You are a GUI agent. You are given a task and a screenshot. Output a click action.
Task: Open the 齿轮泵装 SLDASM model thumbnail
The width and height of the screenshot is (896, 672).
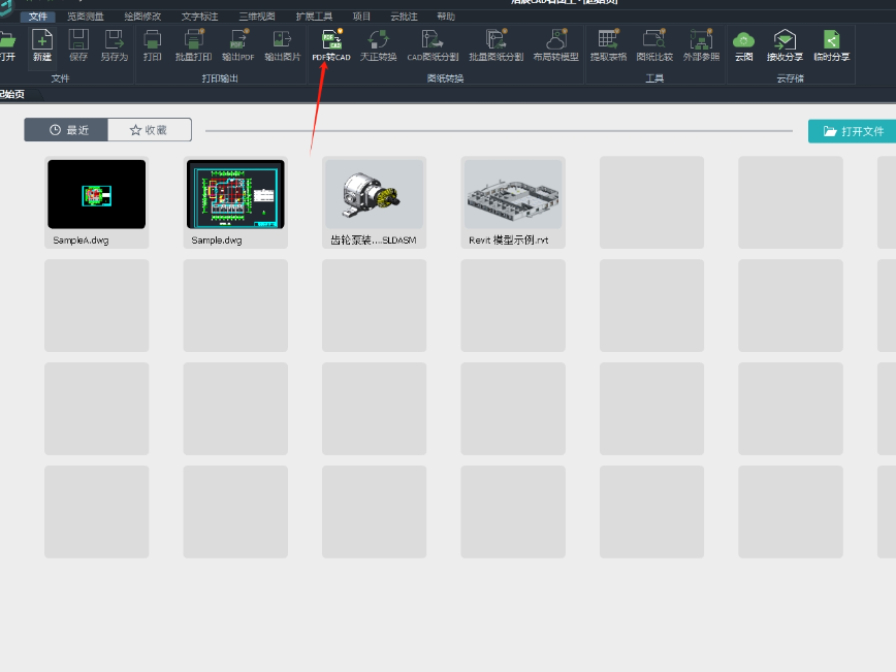tap(374, 194)
